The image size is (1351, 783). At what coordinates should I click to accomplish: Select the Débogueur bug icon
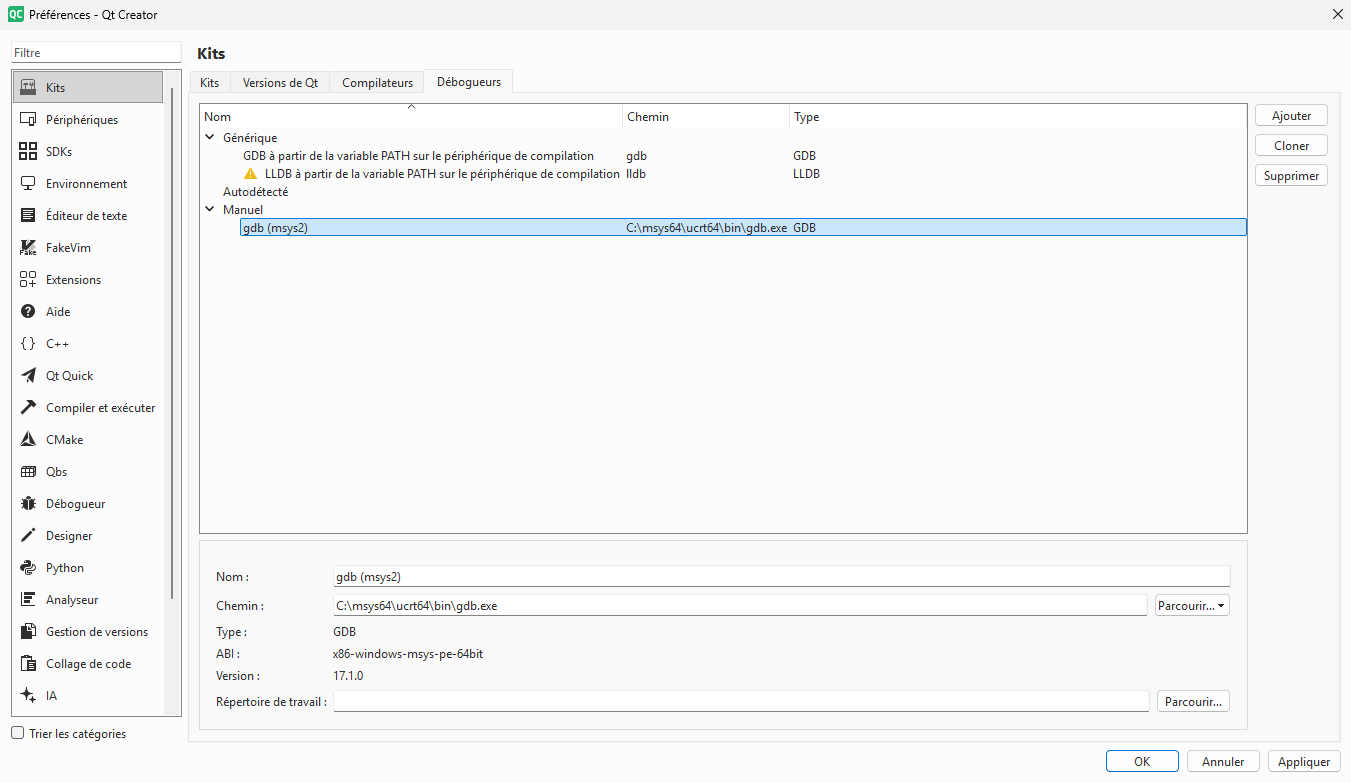point(28,504)
